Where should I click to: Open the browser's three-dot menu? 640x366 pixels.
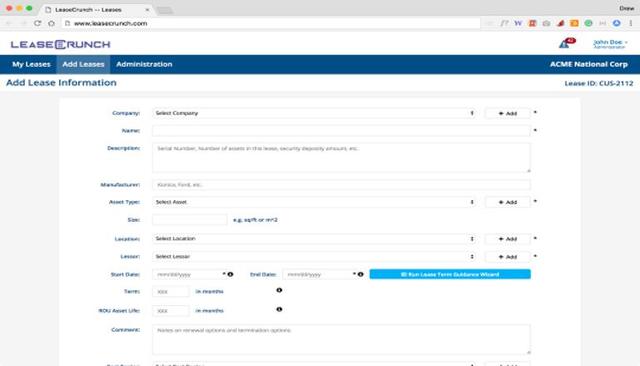pos(631,23)
